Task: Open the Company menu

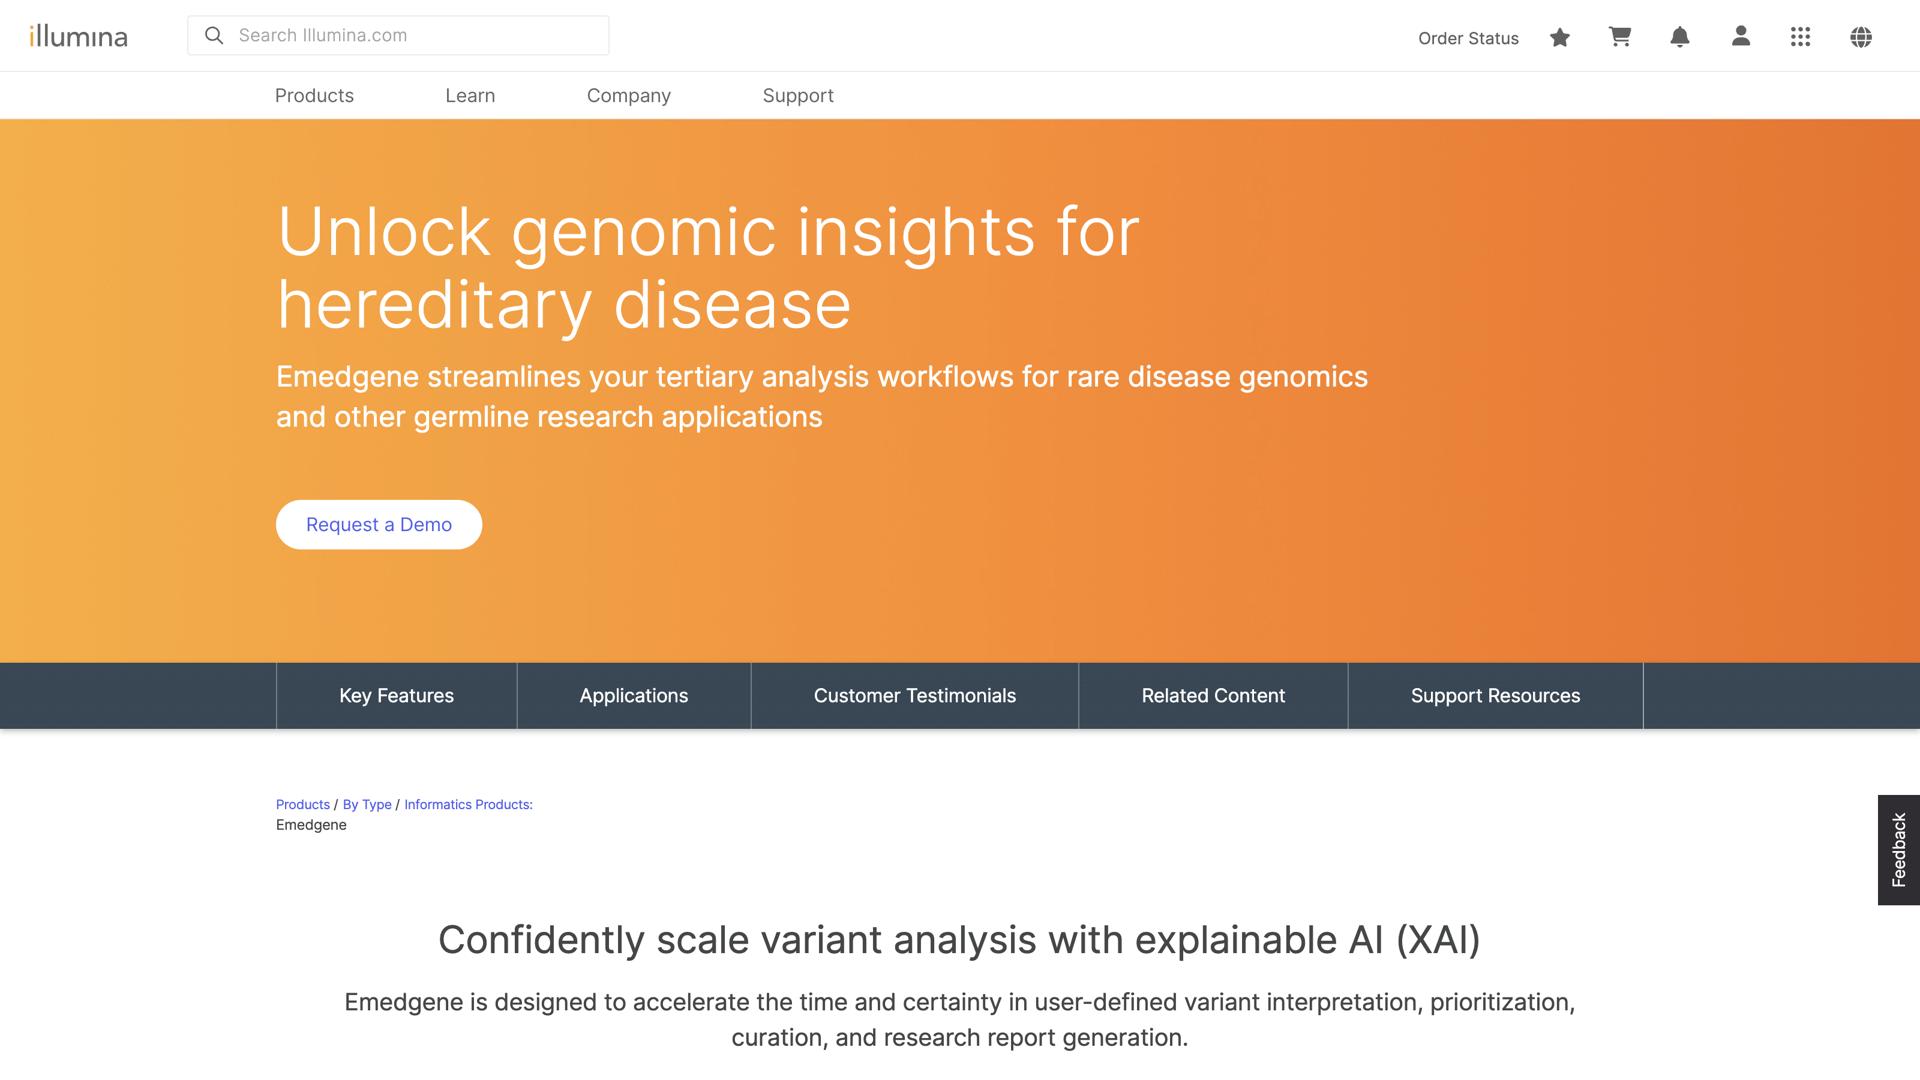Action: pyautogui.click(x=628, y=95)
